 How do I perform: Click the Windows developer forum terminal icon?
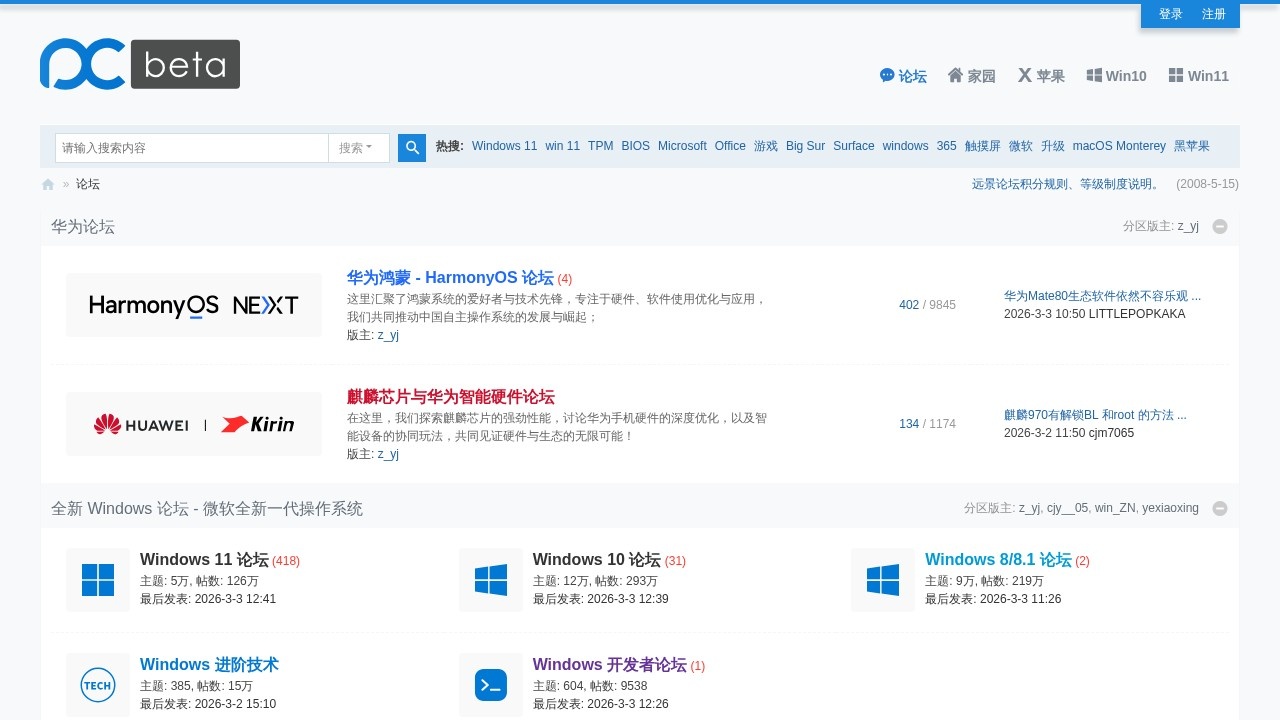491,685
